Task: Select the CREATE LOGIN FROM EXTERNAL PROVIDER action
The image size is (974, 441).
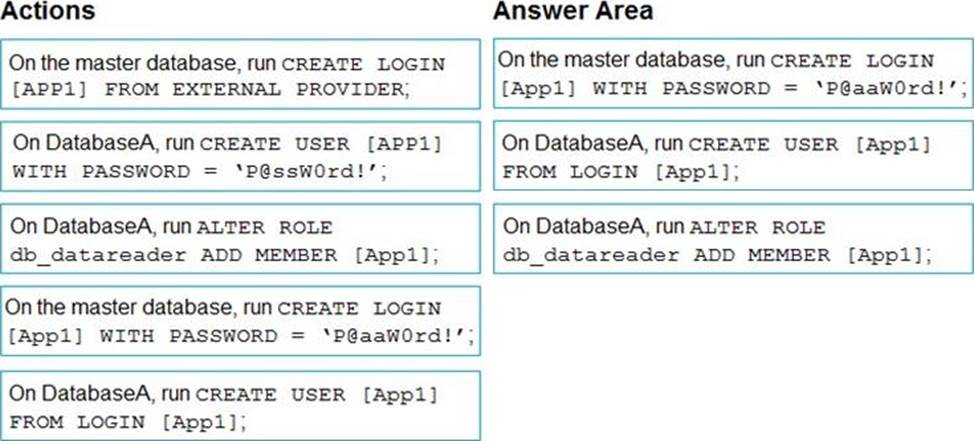Action: click(x=240, y=75)
